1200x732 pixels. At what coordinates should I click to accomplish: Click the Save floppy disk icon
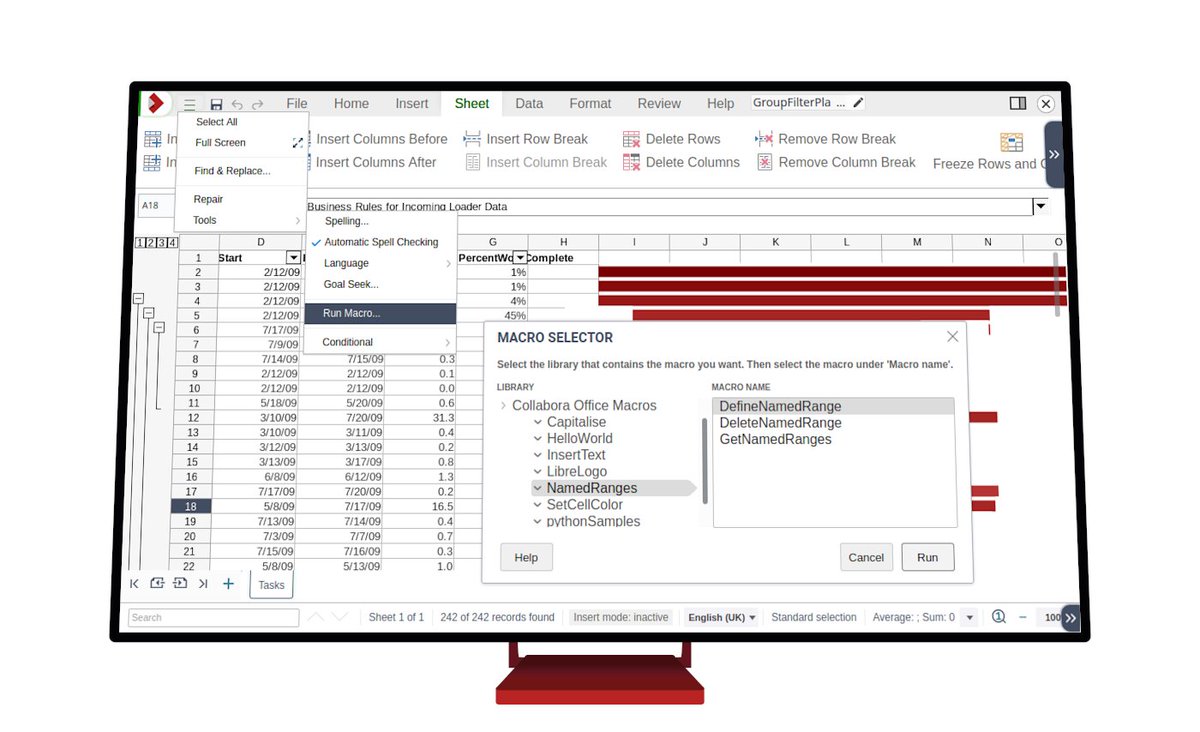216,104
